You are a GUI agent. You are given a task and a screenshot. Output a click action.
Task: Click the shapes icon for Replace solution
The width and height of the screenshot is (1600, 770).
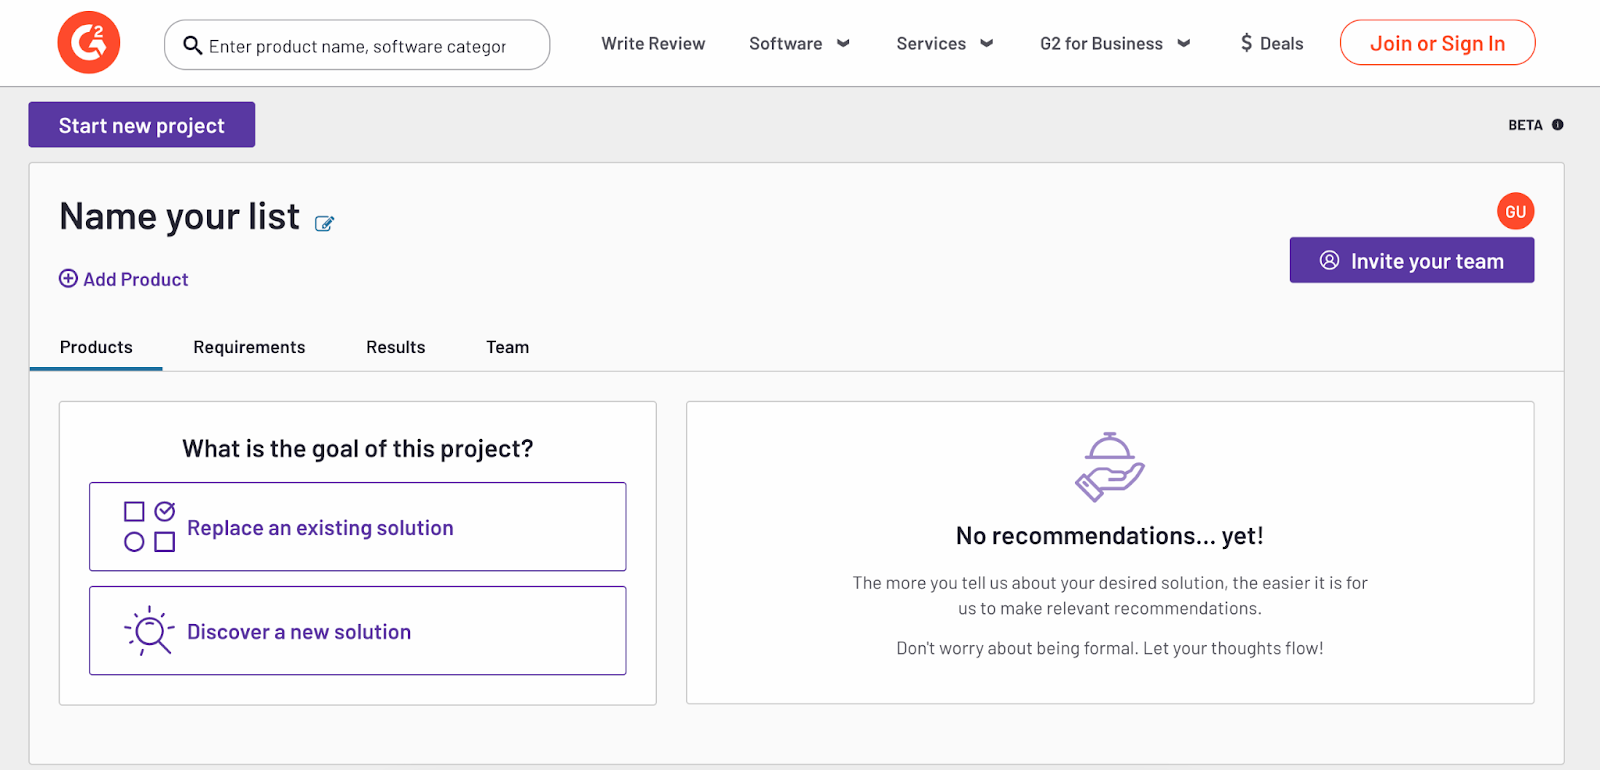coord(149,527)
